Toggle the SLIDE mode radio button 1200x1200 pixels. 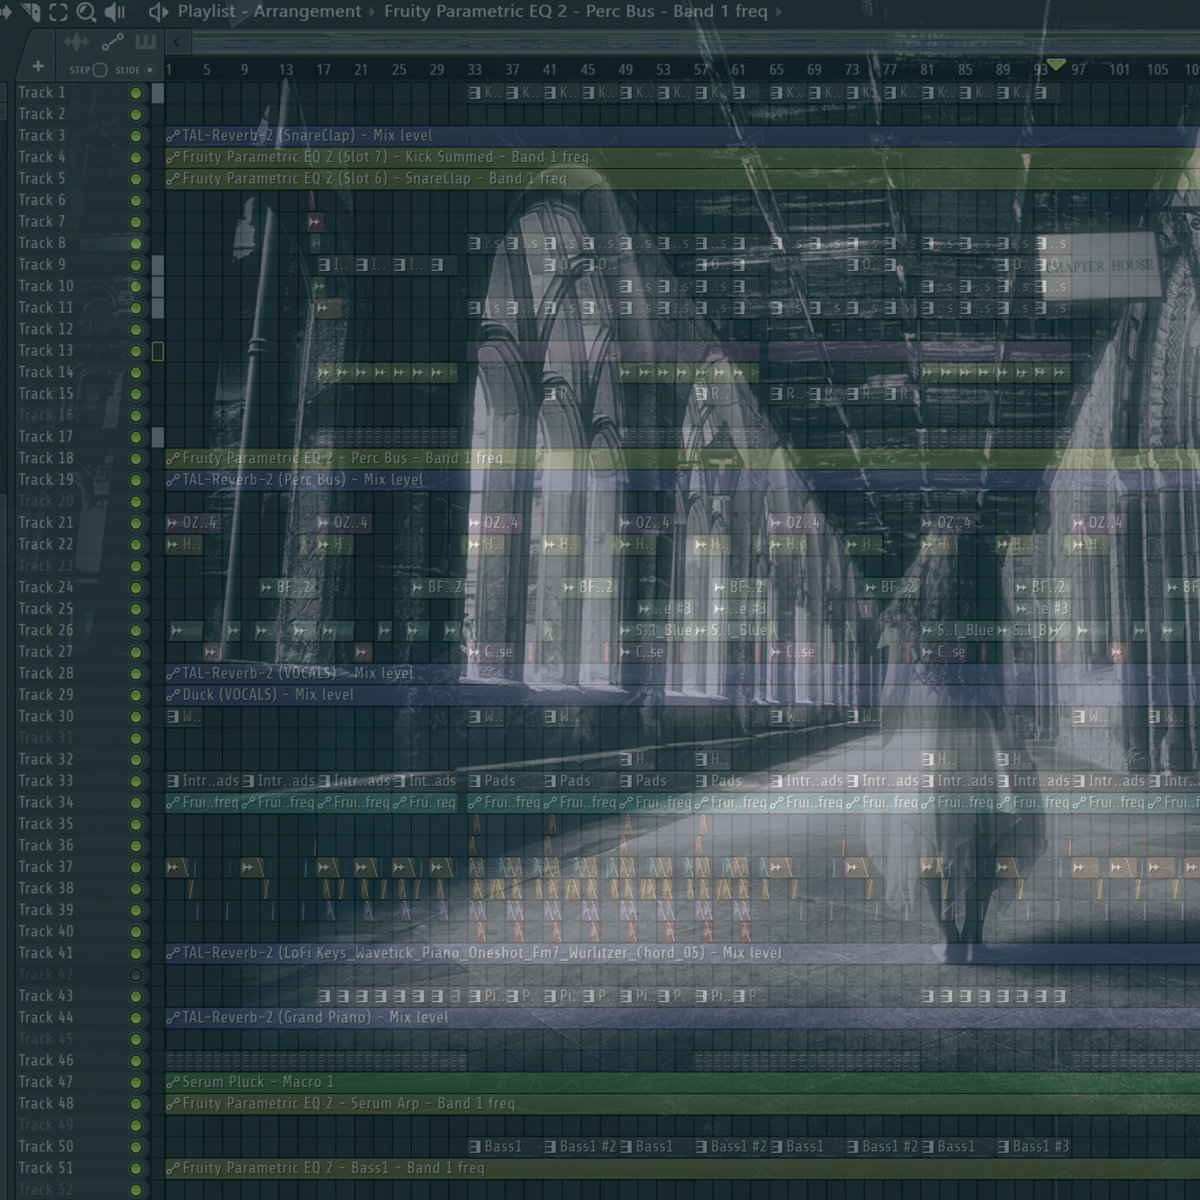click(x=150, y=70)
